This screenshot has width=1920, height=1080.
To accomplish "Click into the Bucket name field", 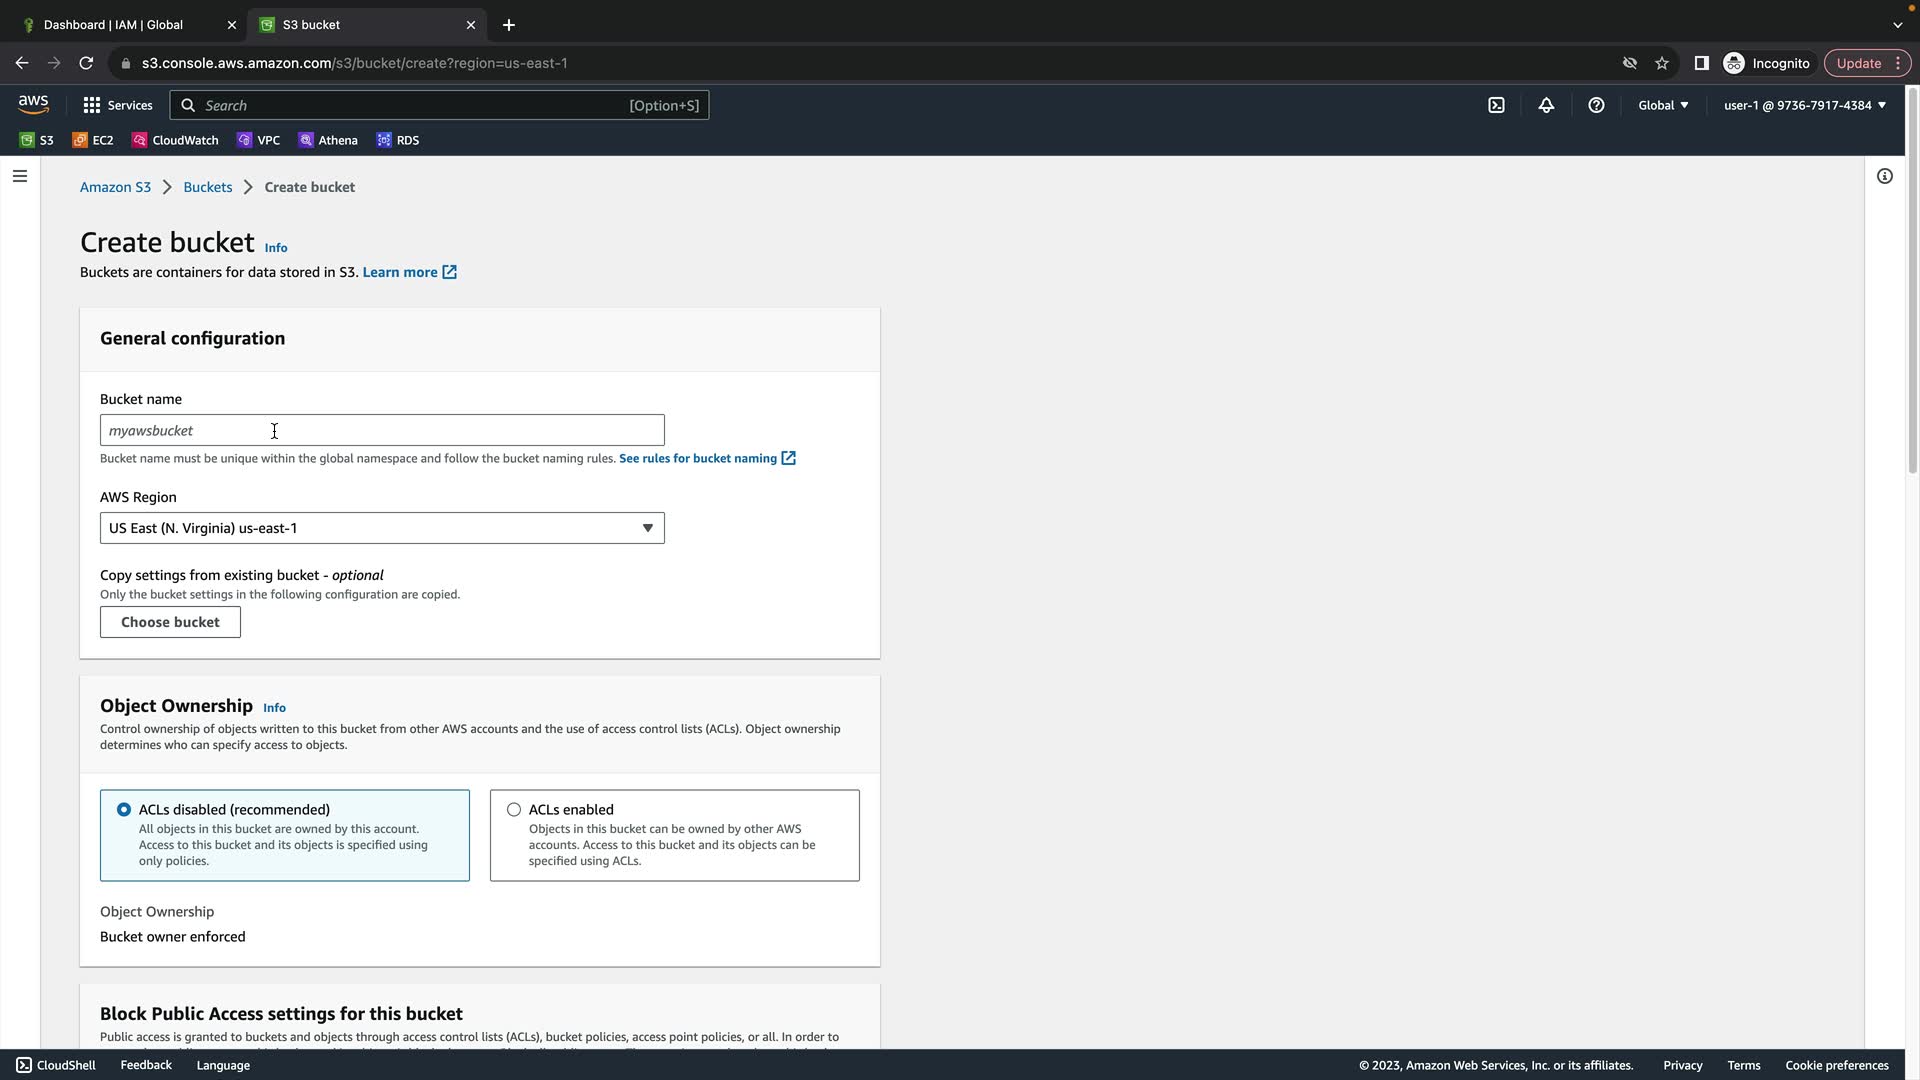I will point(382,430).
